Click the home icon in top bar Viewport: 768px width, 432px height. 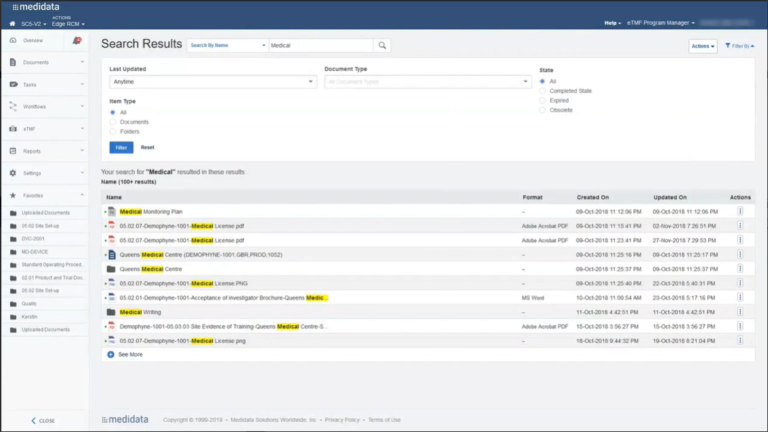click(12, 24)
